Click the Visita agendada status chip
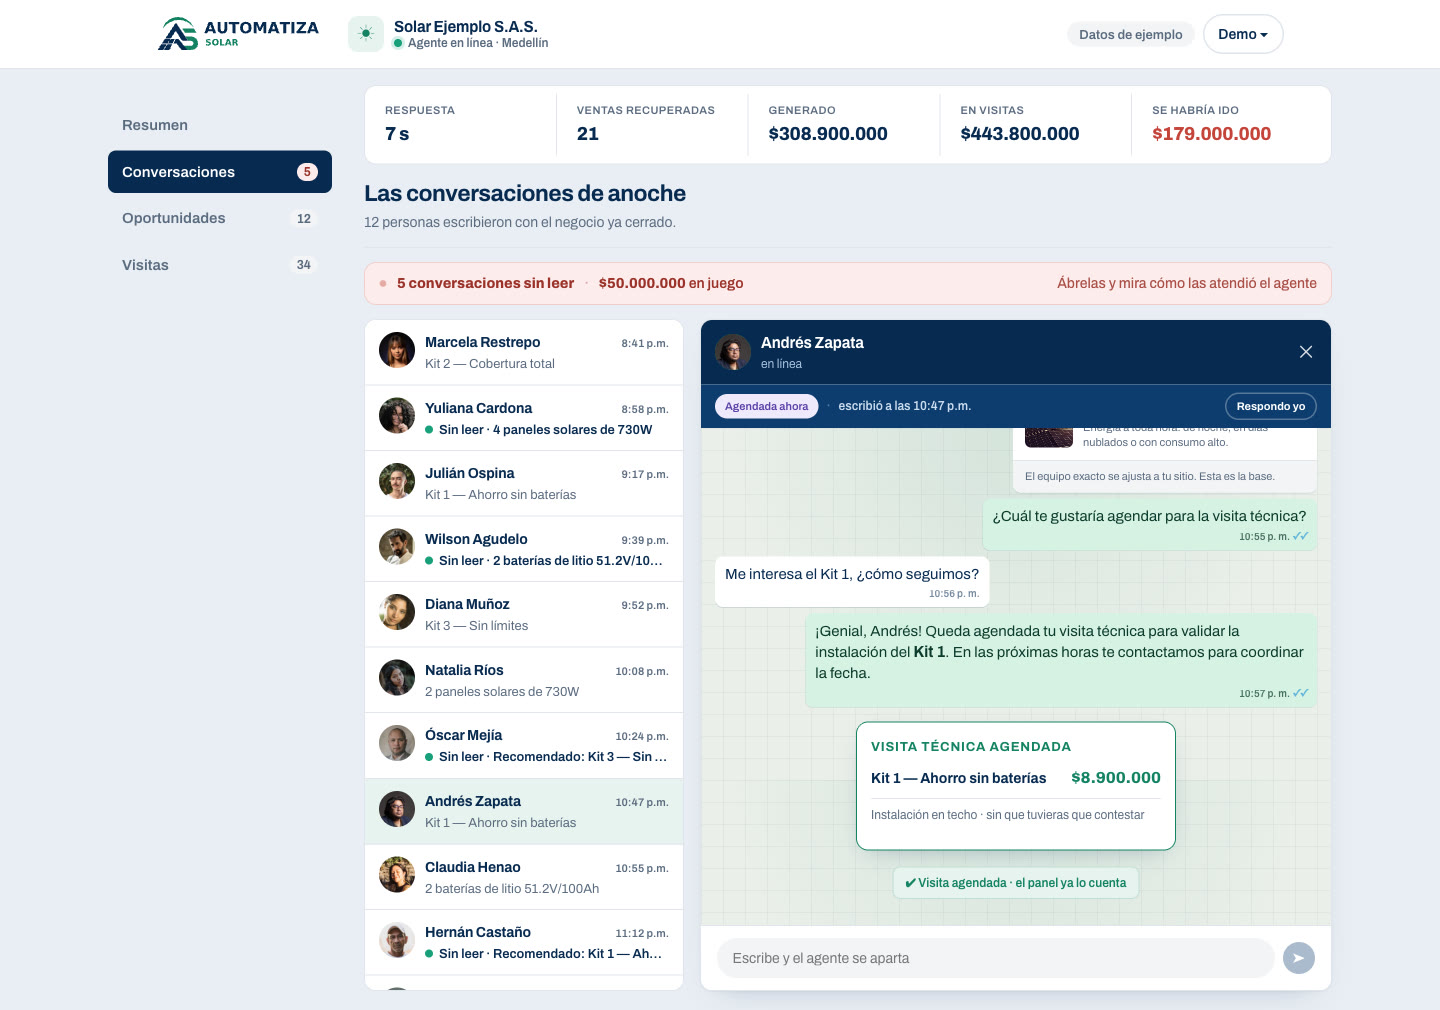1440x1010 pixels. [1016, 883]
